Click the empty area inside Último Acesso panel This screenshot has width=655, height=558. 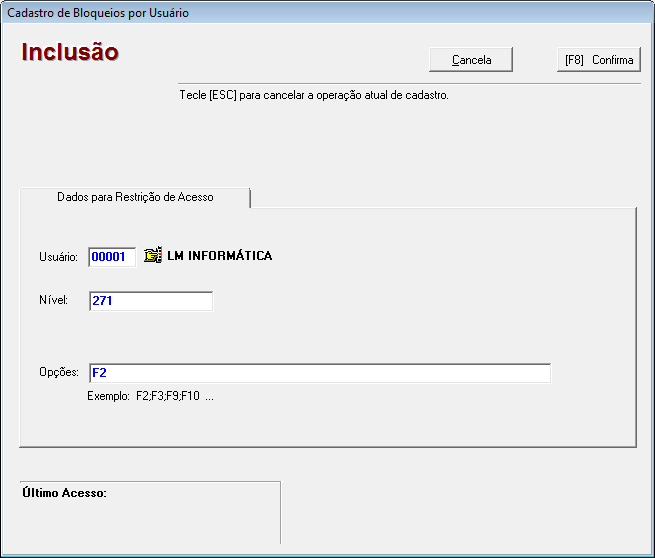150,520
